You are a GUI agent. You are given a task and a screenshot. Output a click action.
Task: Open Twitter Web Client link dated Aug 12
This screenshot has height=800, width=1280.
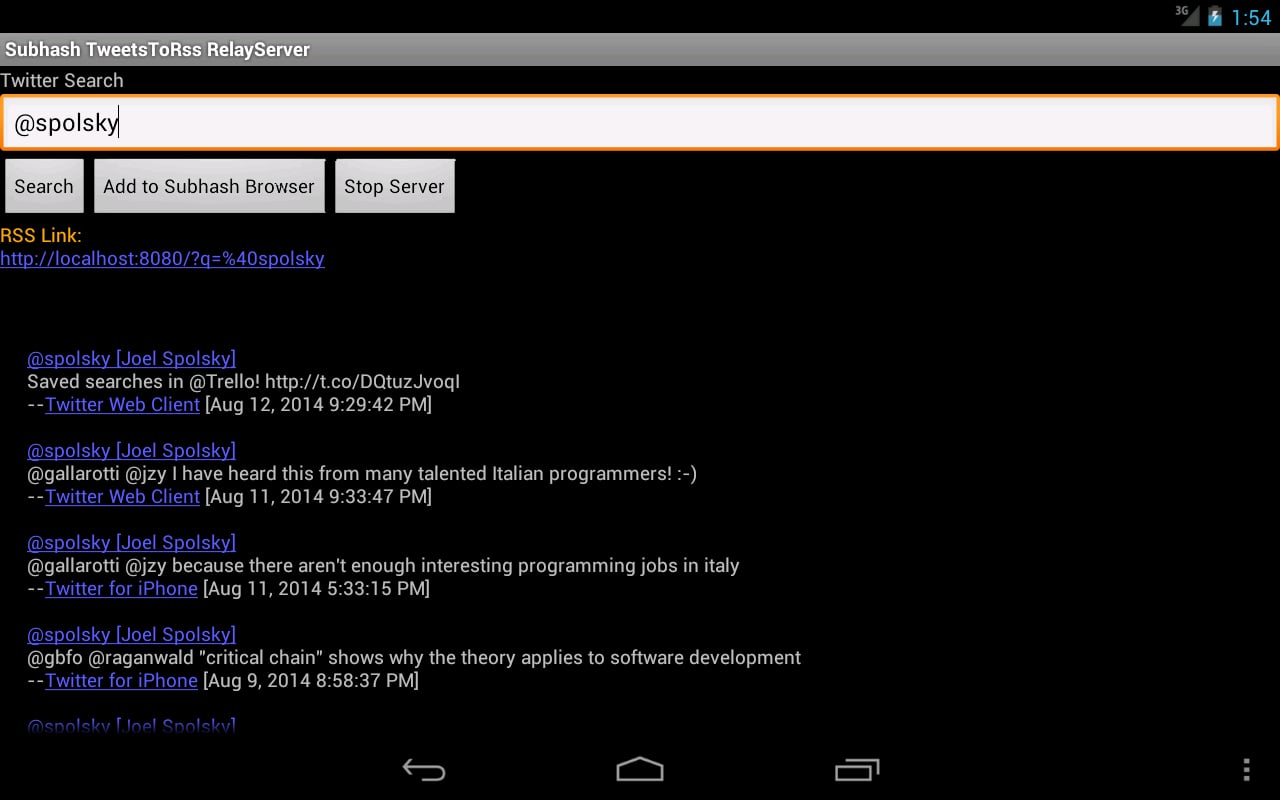(122, 404)
